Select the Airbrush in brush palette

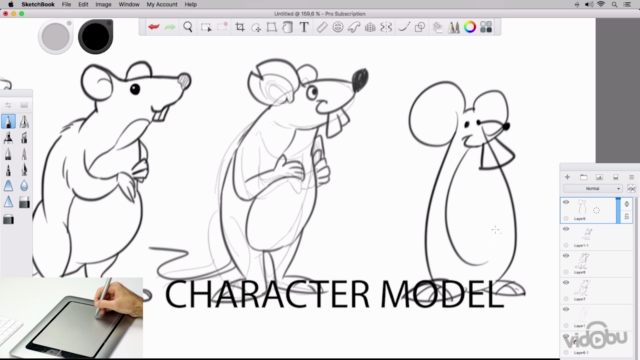click(x=24, y=122)
